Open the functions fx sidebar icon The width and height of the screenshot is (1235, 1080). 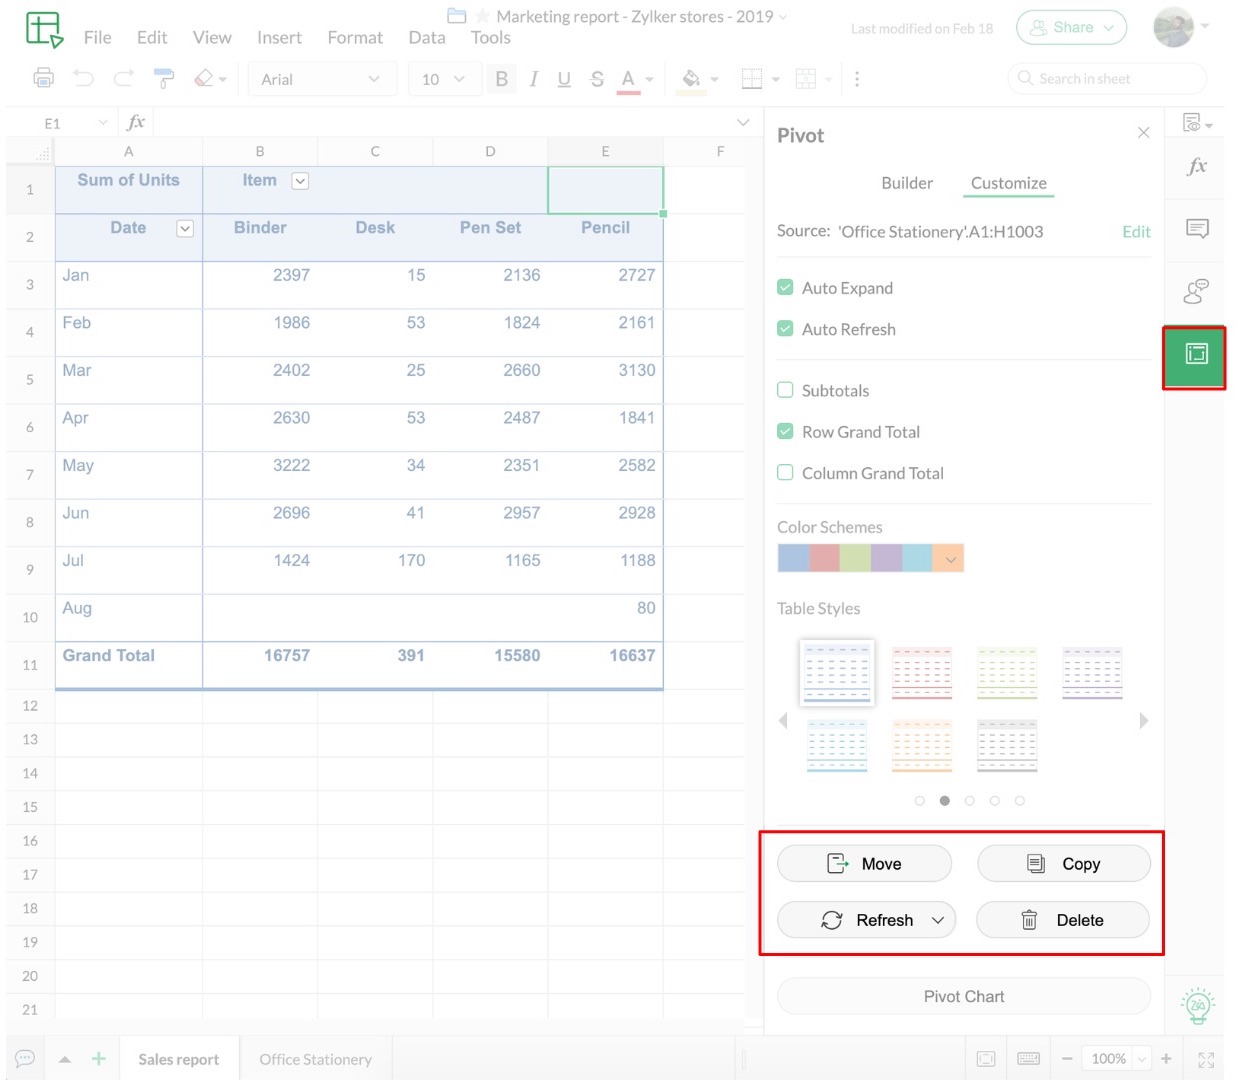click(1196, 167)
